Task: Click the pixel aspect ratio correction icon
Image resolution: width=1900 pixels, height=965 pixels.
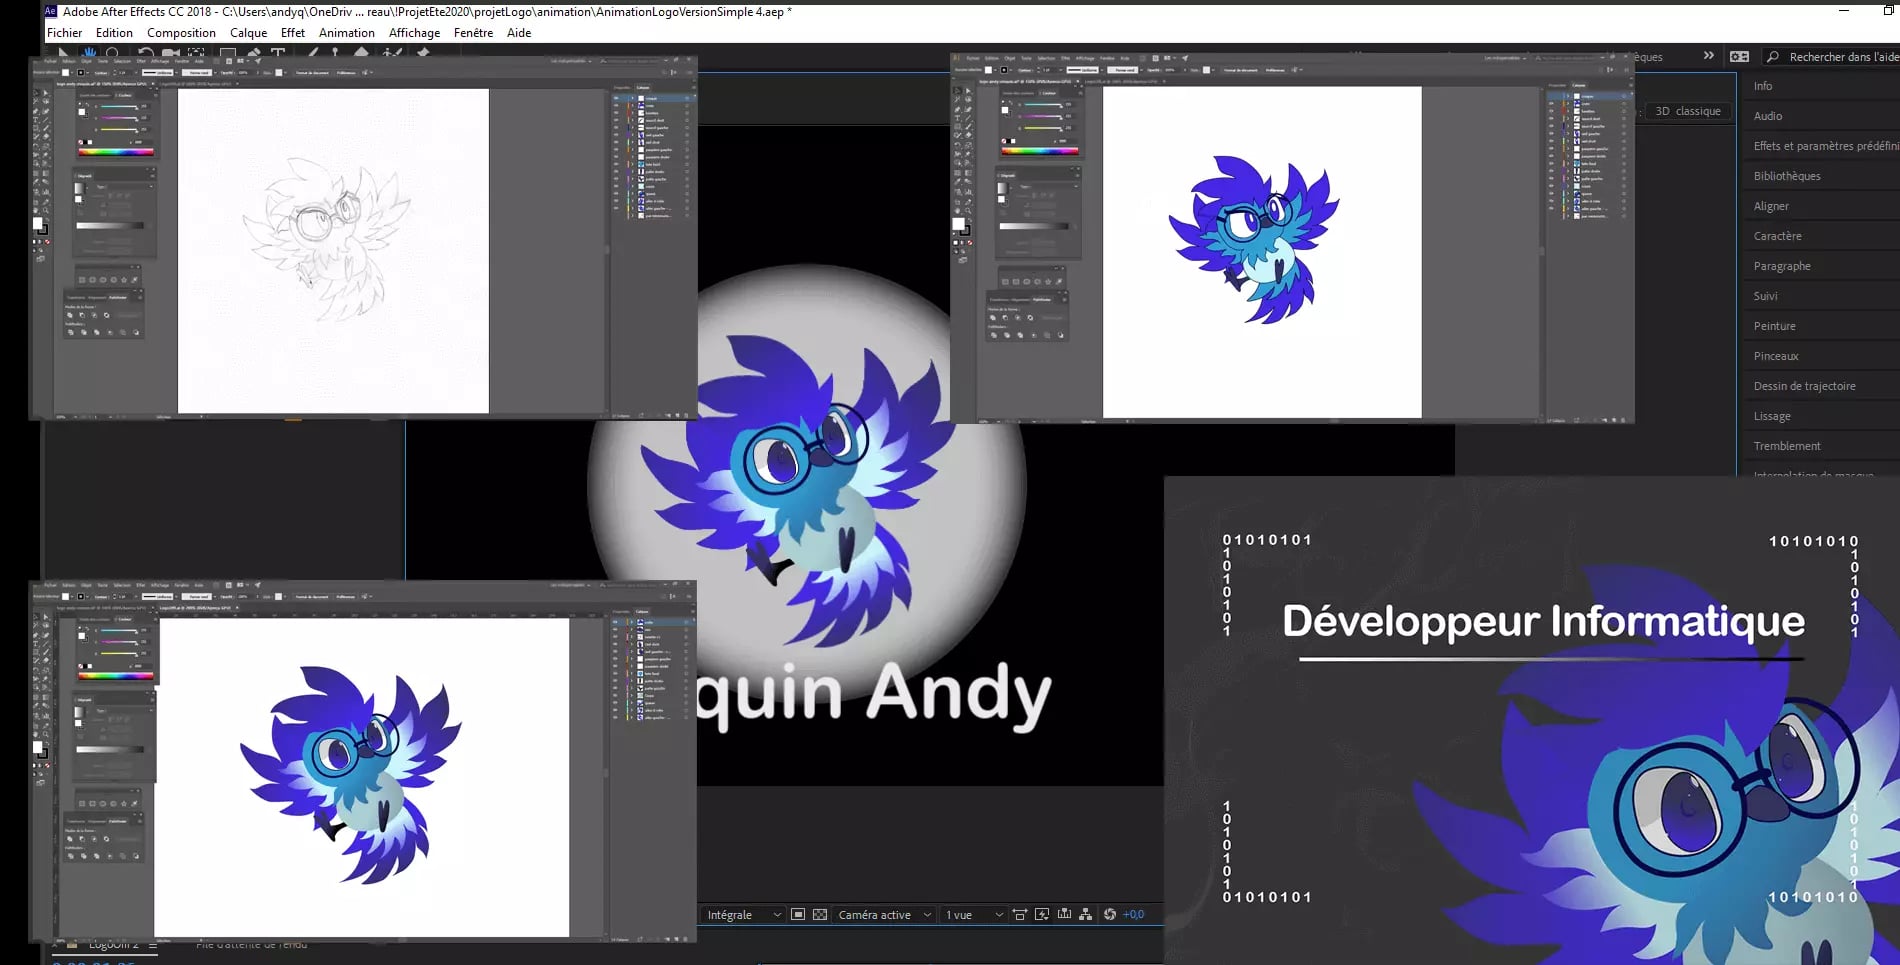Action: click(1020, 914)
